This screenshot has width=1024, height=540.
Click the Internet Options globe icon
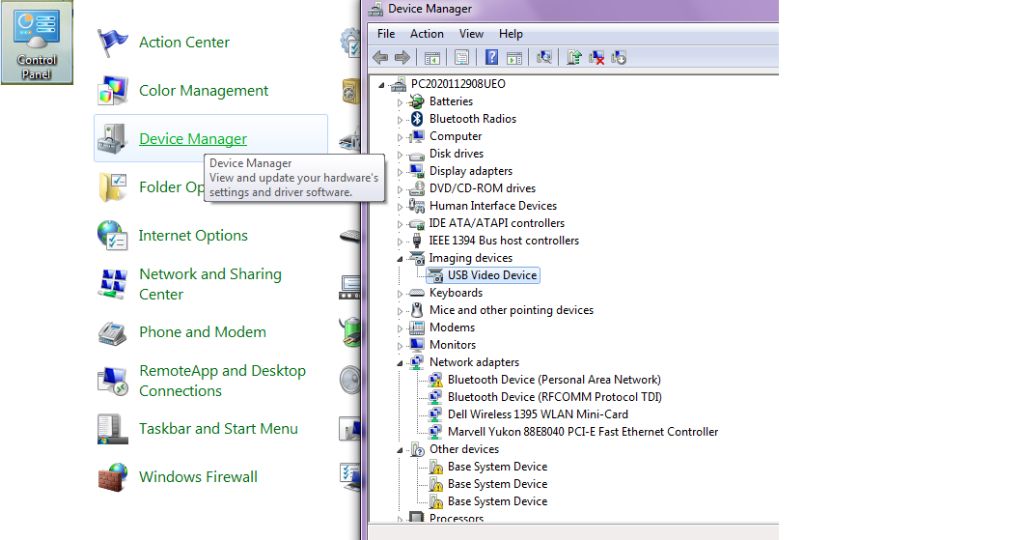[x=112, y=236]
